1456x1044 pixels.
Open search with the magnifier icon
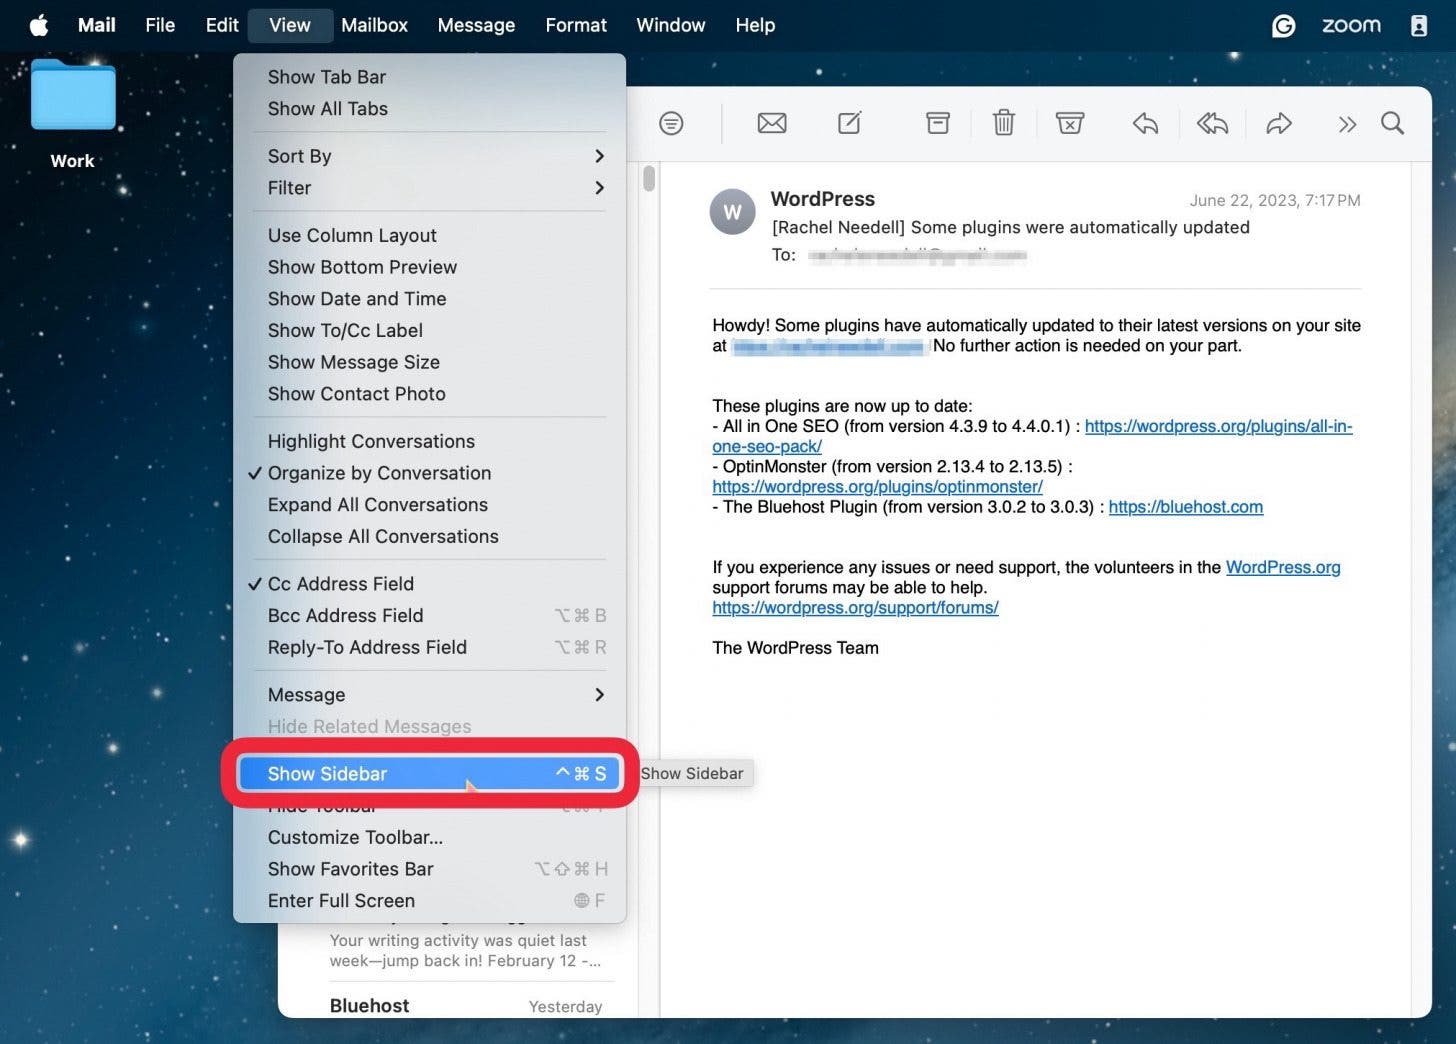tap(1392, 123)
